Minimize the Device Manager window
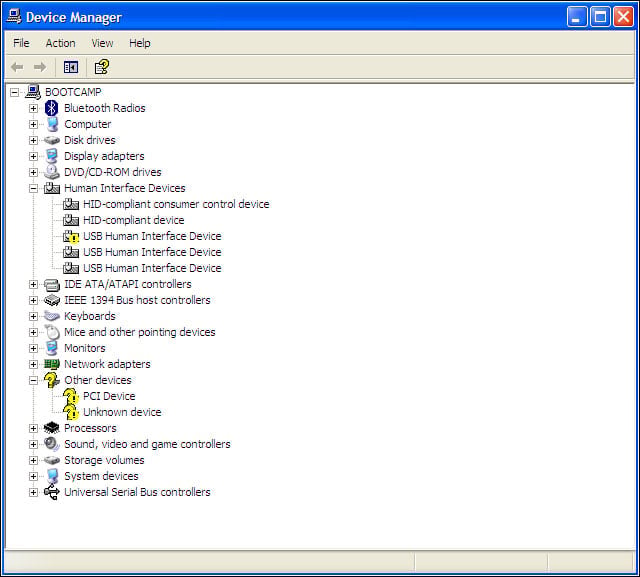 577,17
